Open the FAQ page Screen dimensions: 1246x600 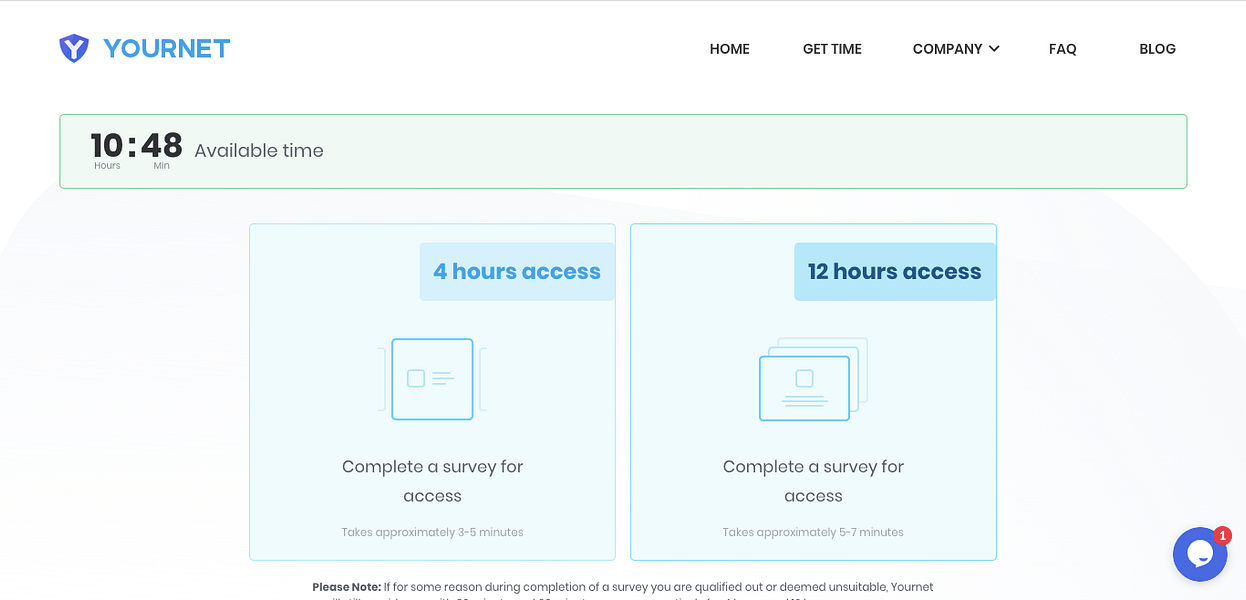tap(1062, 48)
